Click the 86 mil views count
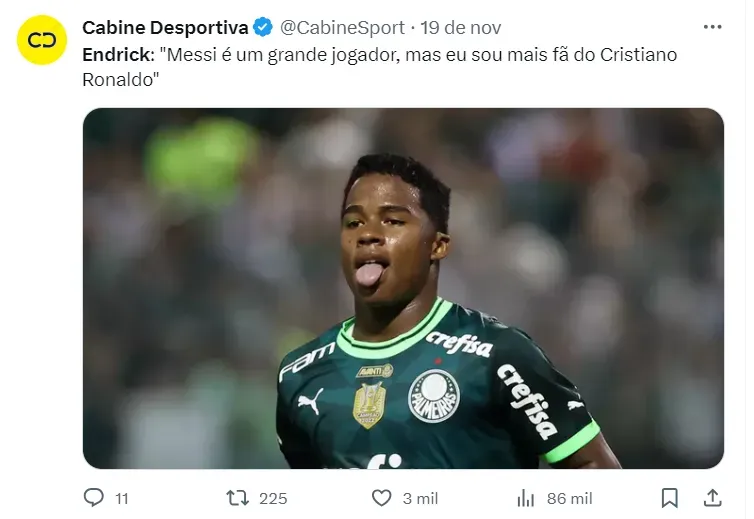Image resolution: width=754 pixels, height=519 pixels. 569,499
